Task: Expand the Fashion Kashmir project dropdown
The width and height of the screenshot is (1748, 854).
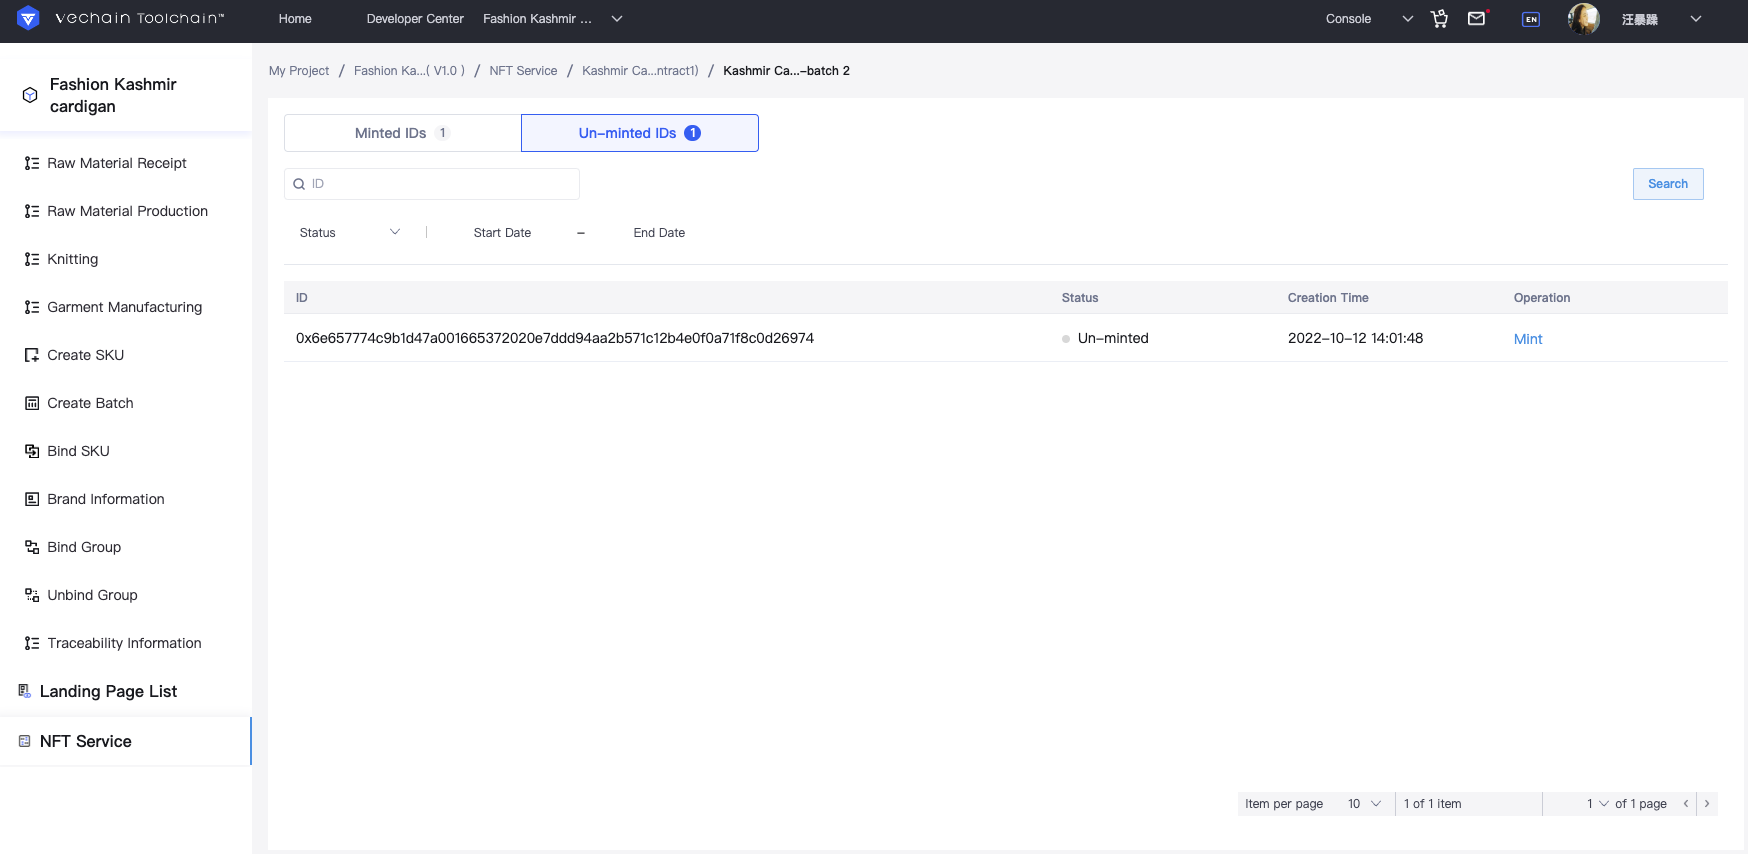Action: (x=617, y=19)
